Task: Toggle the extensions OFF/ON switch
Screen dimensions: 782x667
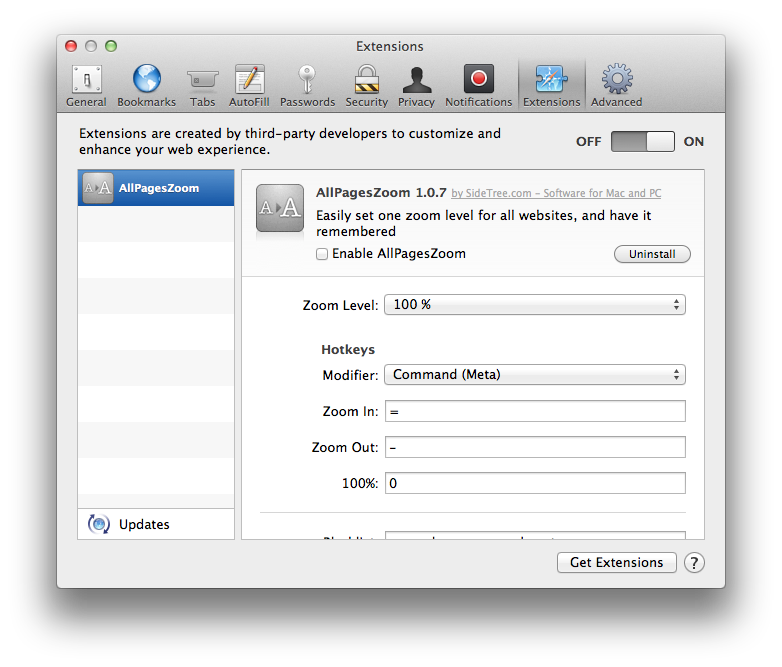Action: click(x=642, y=142)
